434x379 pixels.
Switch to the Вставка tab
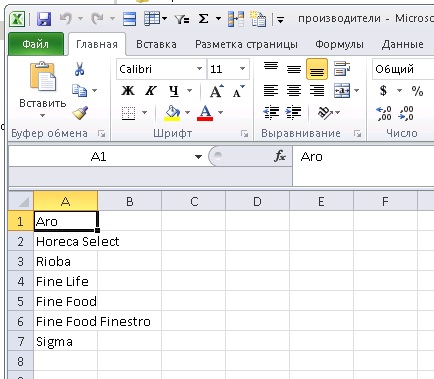tap(156, 44)
